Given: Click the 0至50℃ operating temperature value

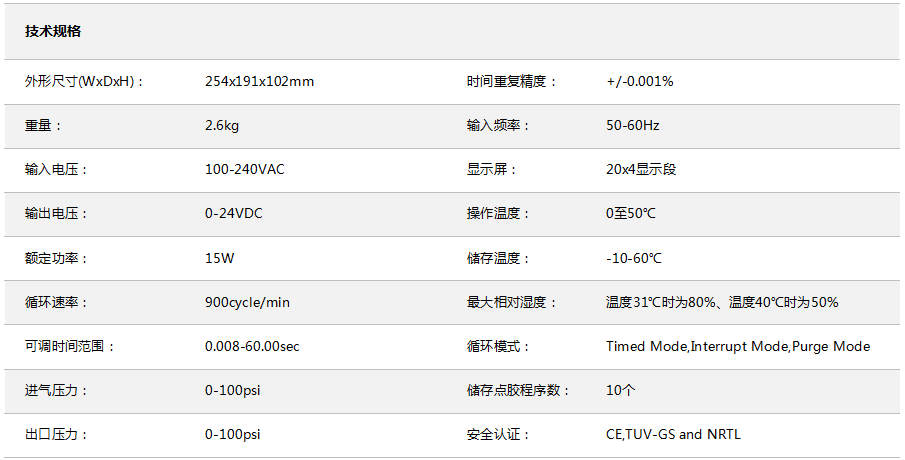Looking at the screenshot, I should click(631, 214).
